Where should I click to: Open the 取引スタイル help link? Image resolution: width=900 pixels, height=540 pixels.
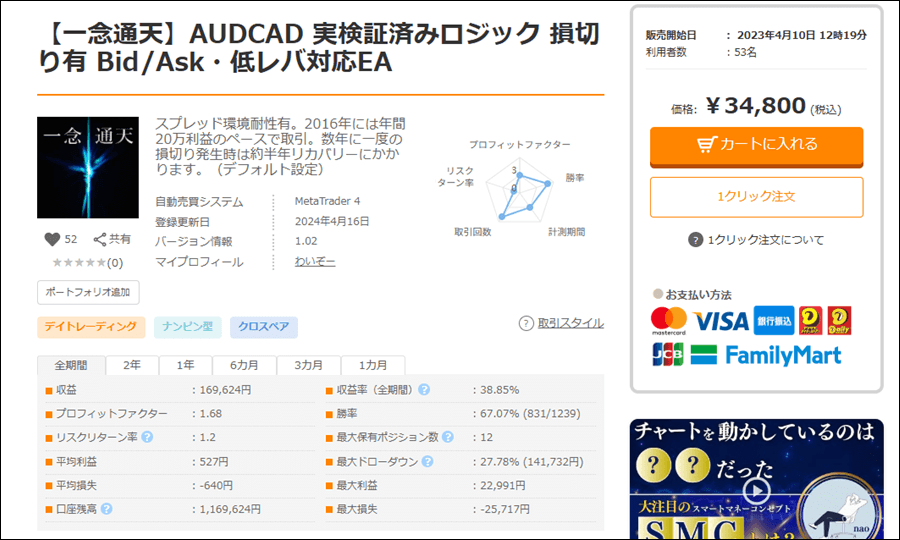[x=561, y=323]
